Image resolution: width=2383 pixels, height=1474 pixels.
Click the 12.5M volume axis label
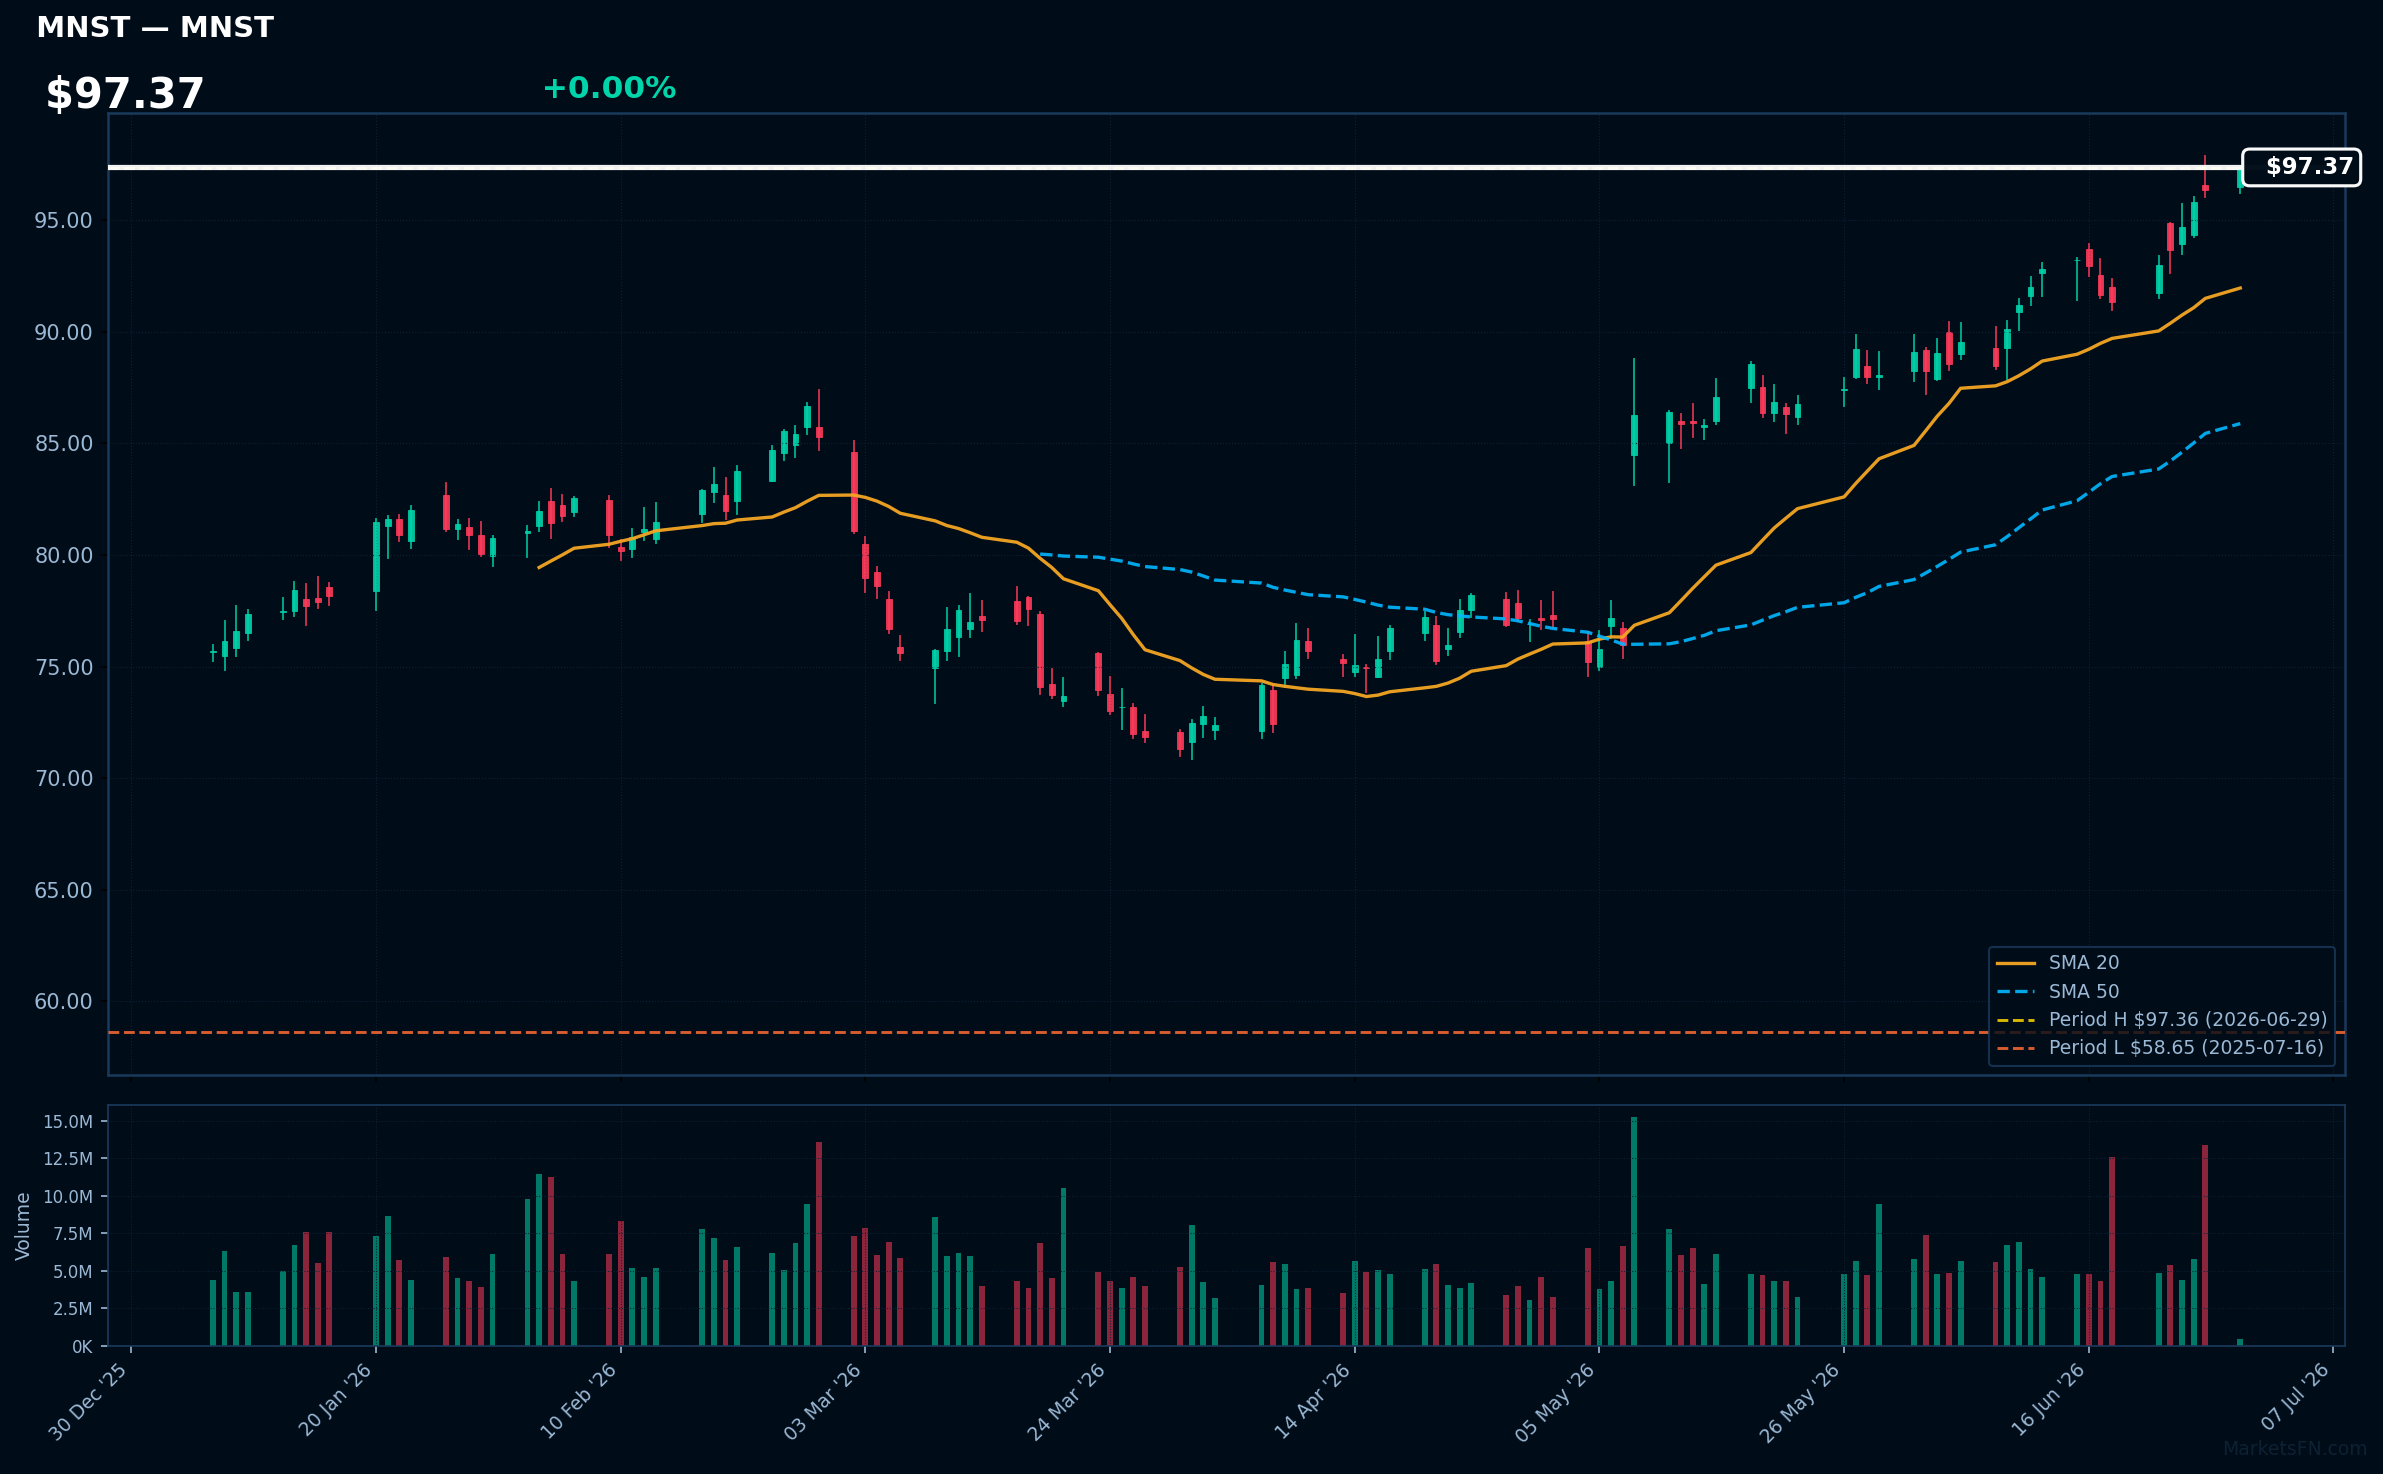point(68,1159)
